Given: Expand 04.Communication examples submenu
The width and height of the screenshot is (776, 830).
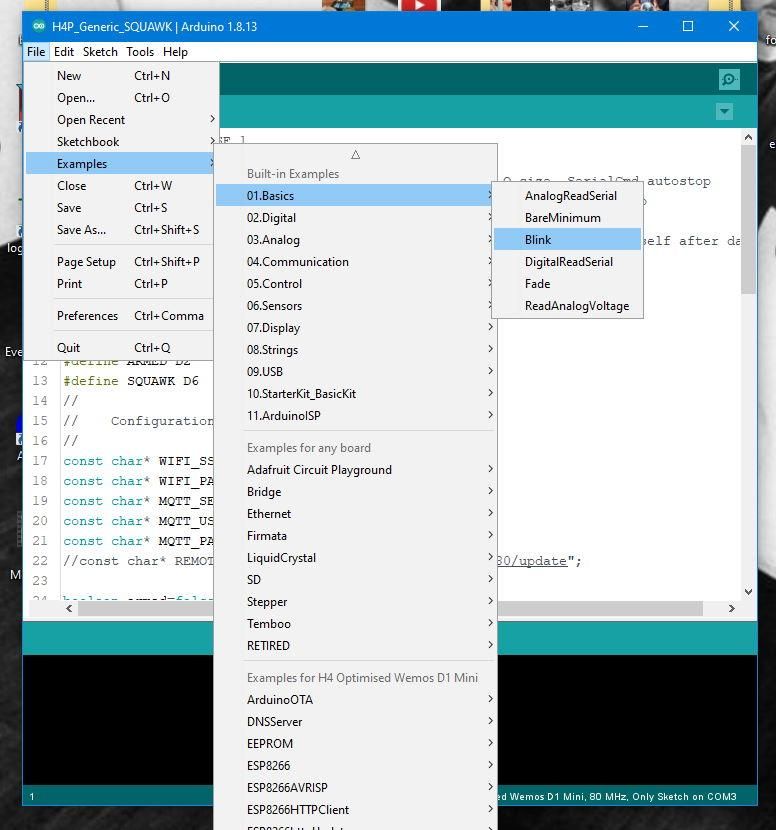Looking at the screenshot, I should [355, 261].
